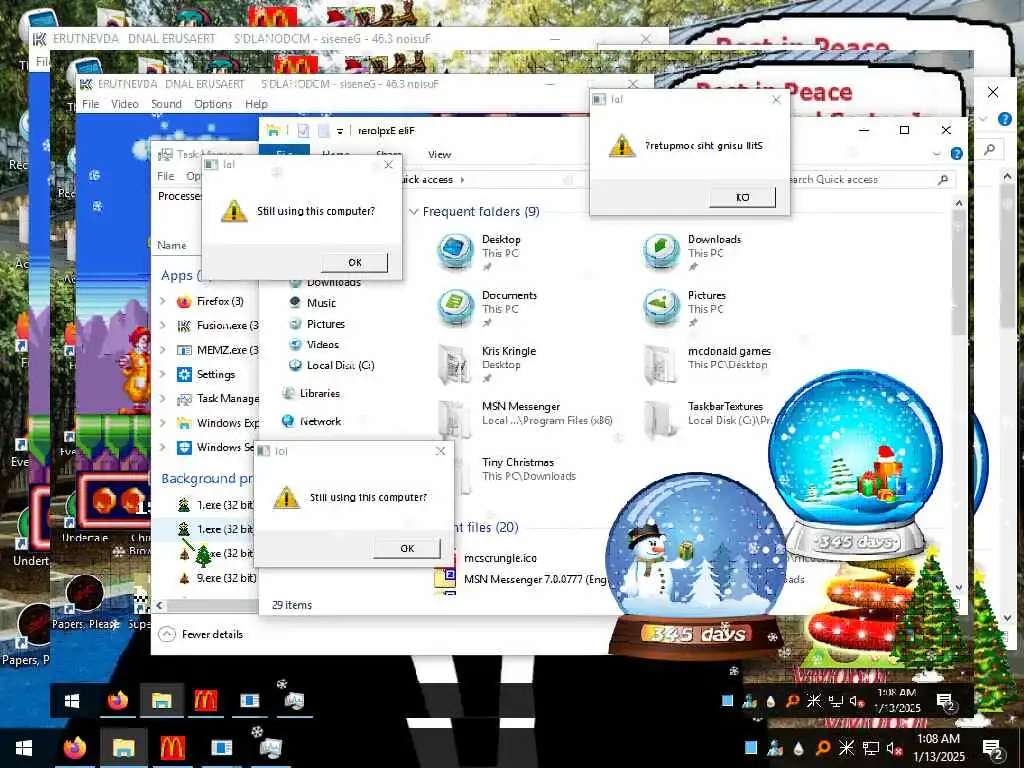Viewport: 1024px width, 768px height.
Task: Open Firefox from the lowest taskbar
Action: click(74, 747)
